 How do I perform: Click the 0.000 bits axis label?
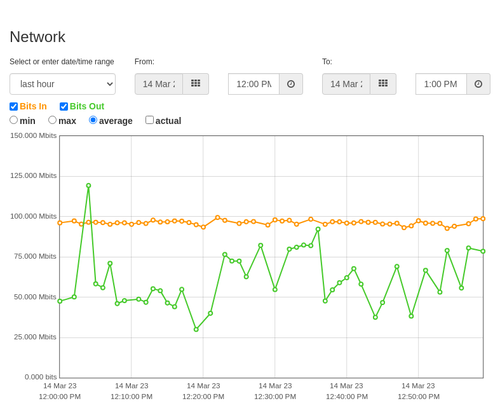(x=41, y=377)
